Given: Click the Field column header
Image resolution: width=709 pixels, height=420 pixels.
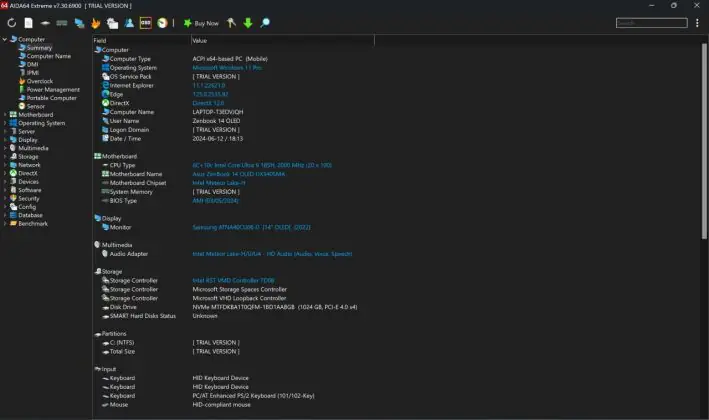Looking at the screenshot, I should coord(142,41).
